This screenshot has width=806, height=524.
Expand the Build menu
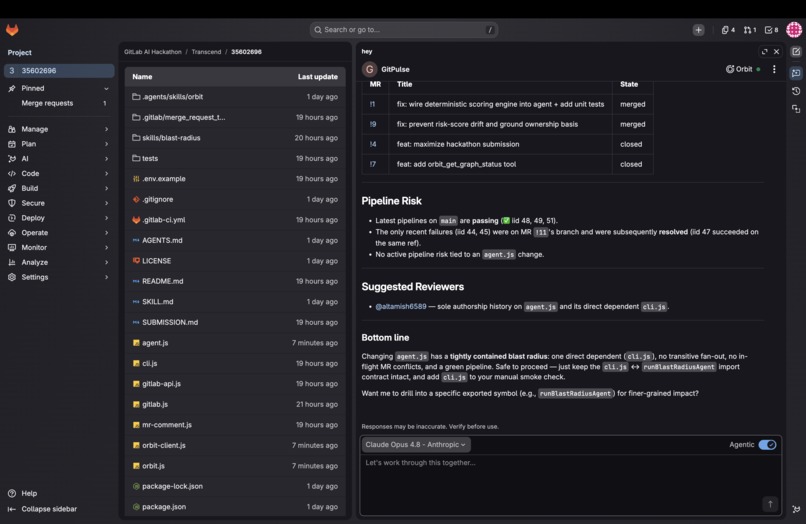coord(58,188)
